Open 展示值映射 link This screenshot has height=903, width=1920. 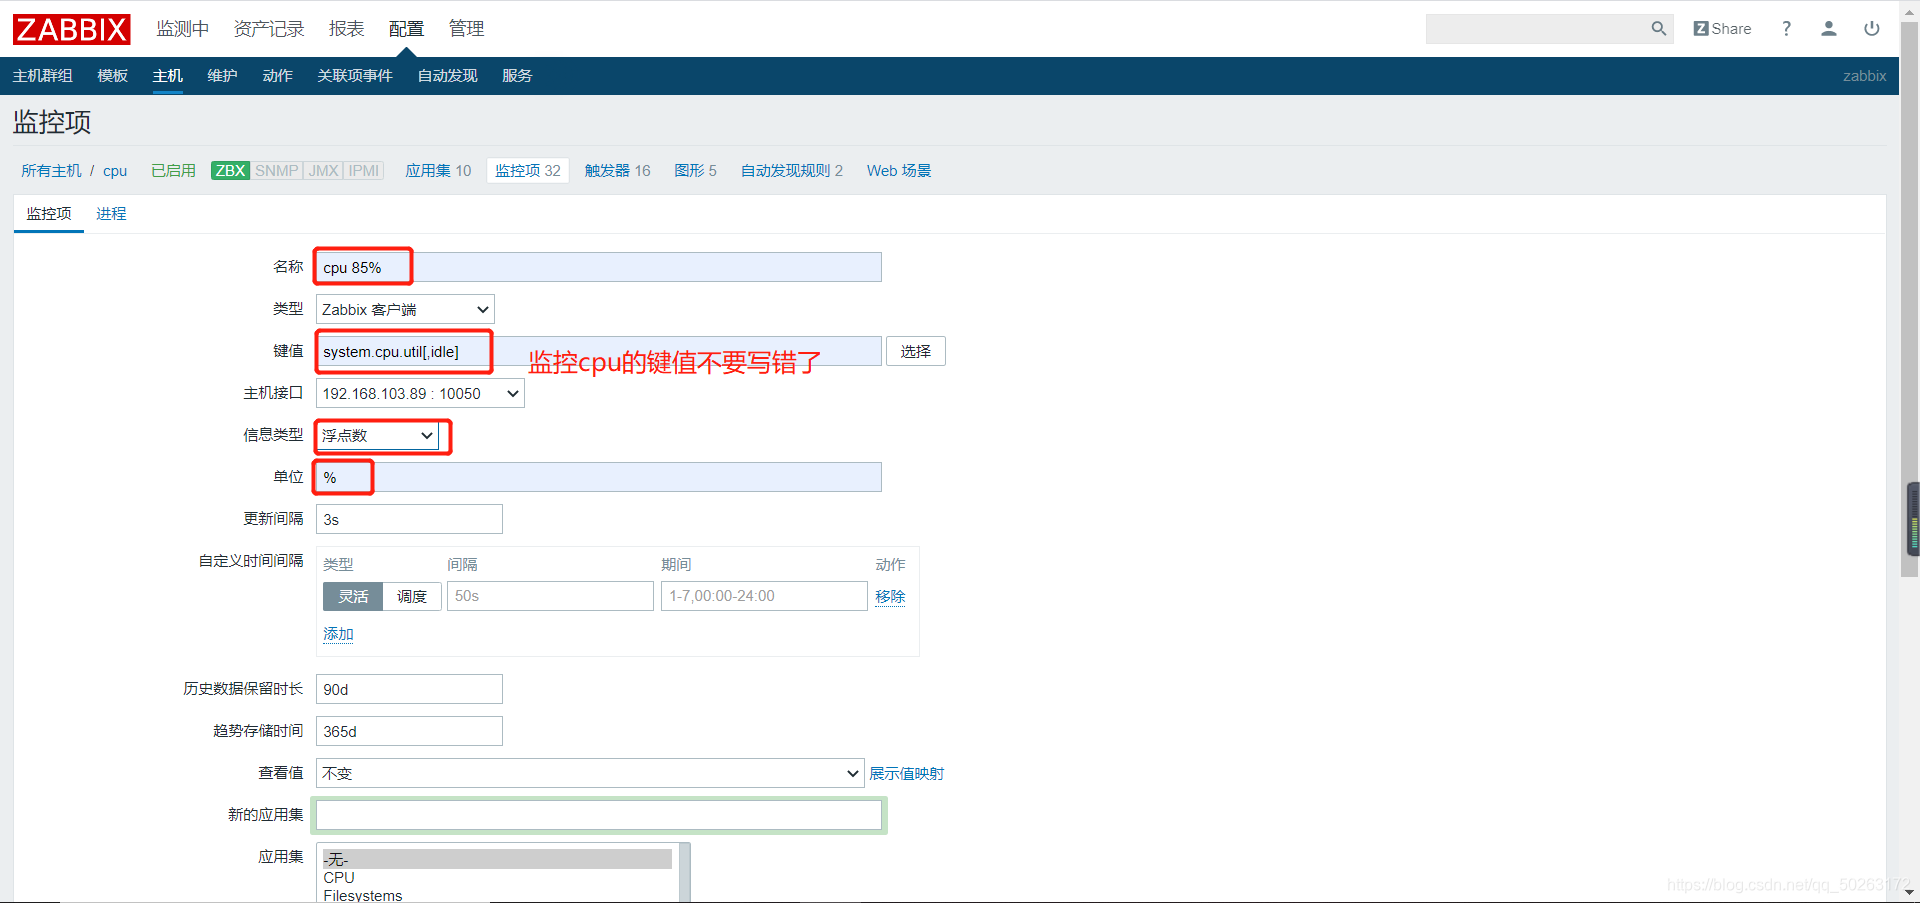pos(906,774)
